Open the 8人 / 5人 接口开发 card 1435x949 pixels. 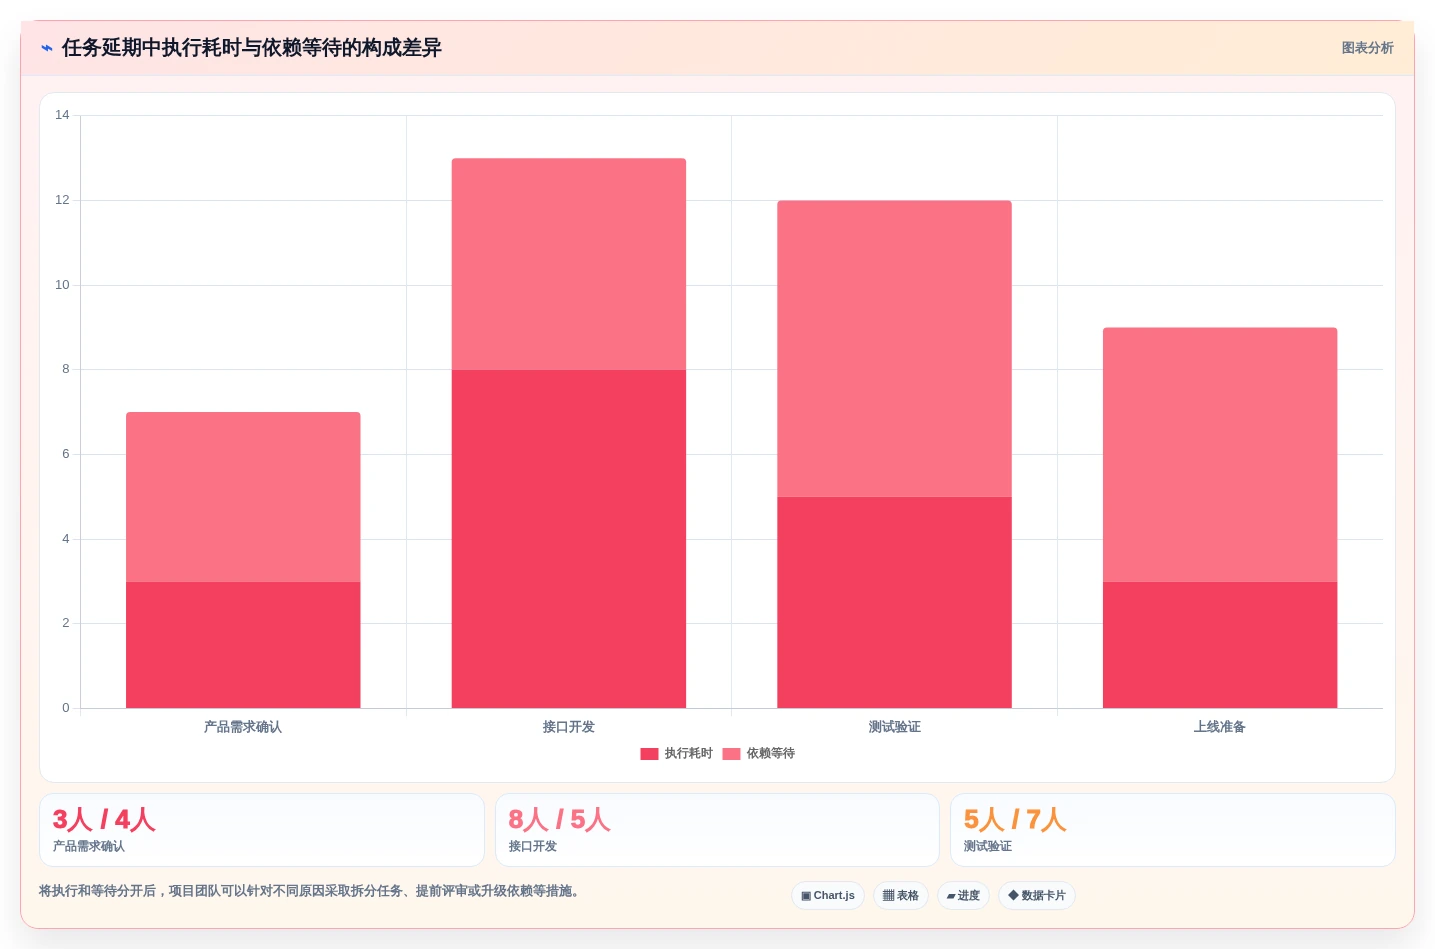click(x=717, y=830)
